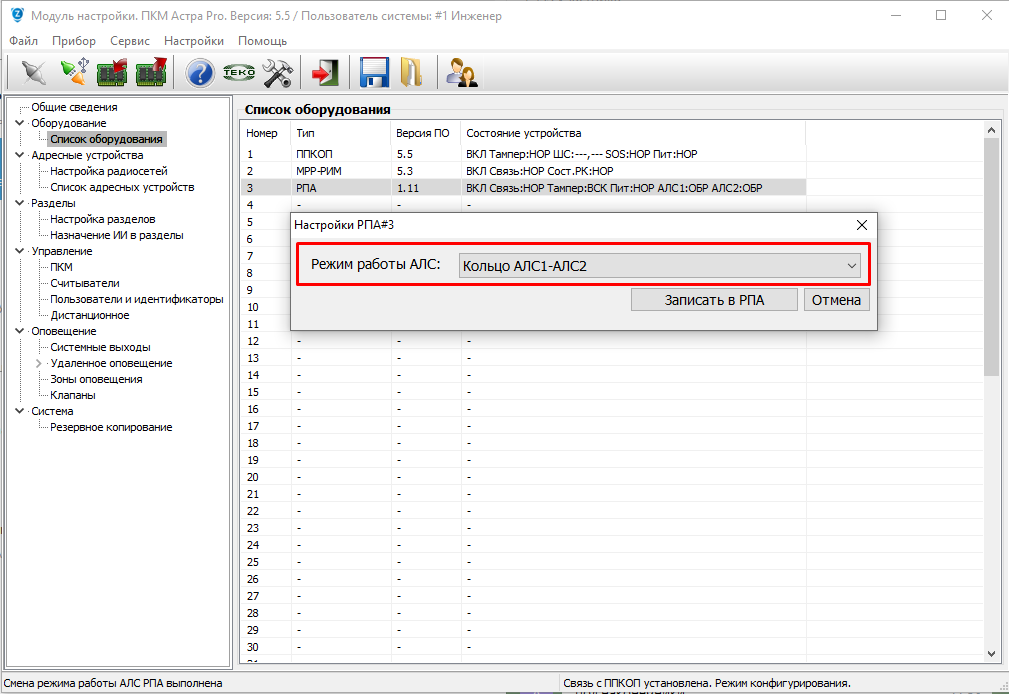Open the Сервис menu
The height and width of the screenshot is (694, 1009).
130,41
